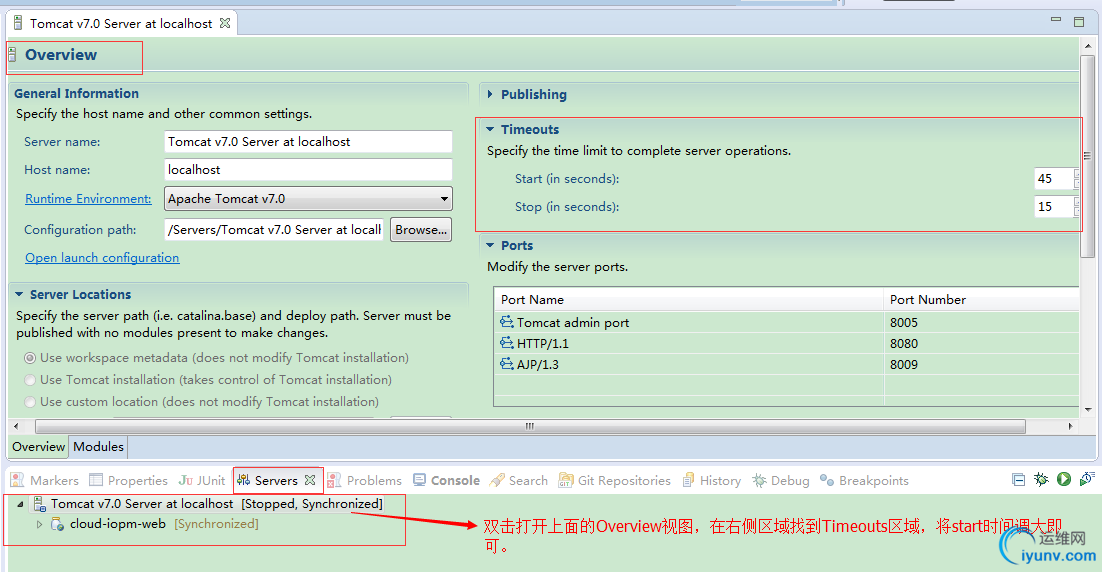Click the horizontal scrollbar thumb
The image size is (1102, 572).
[530, 427]
